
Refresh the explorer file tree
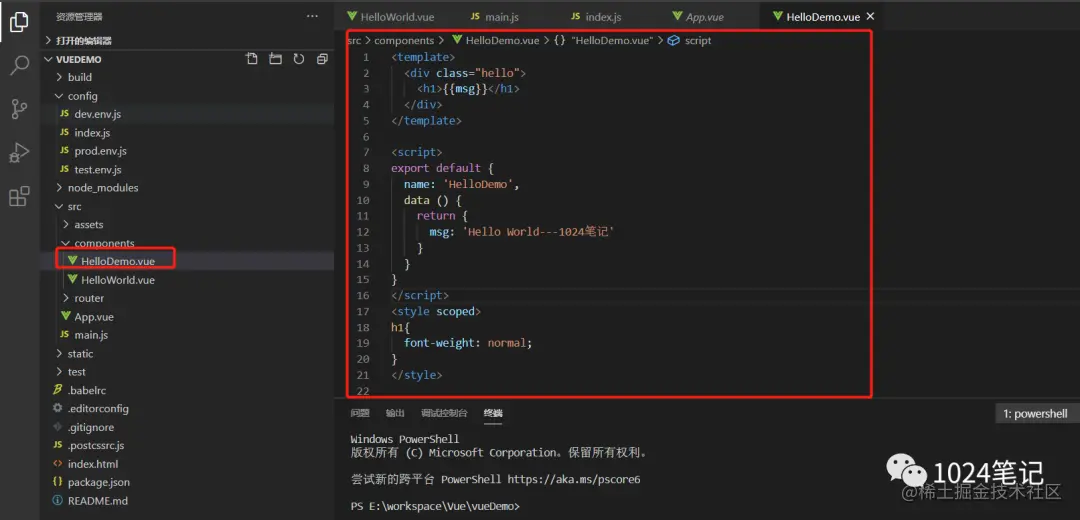tap(299, 59)
